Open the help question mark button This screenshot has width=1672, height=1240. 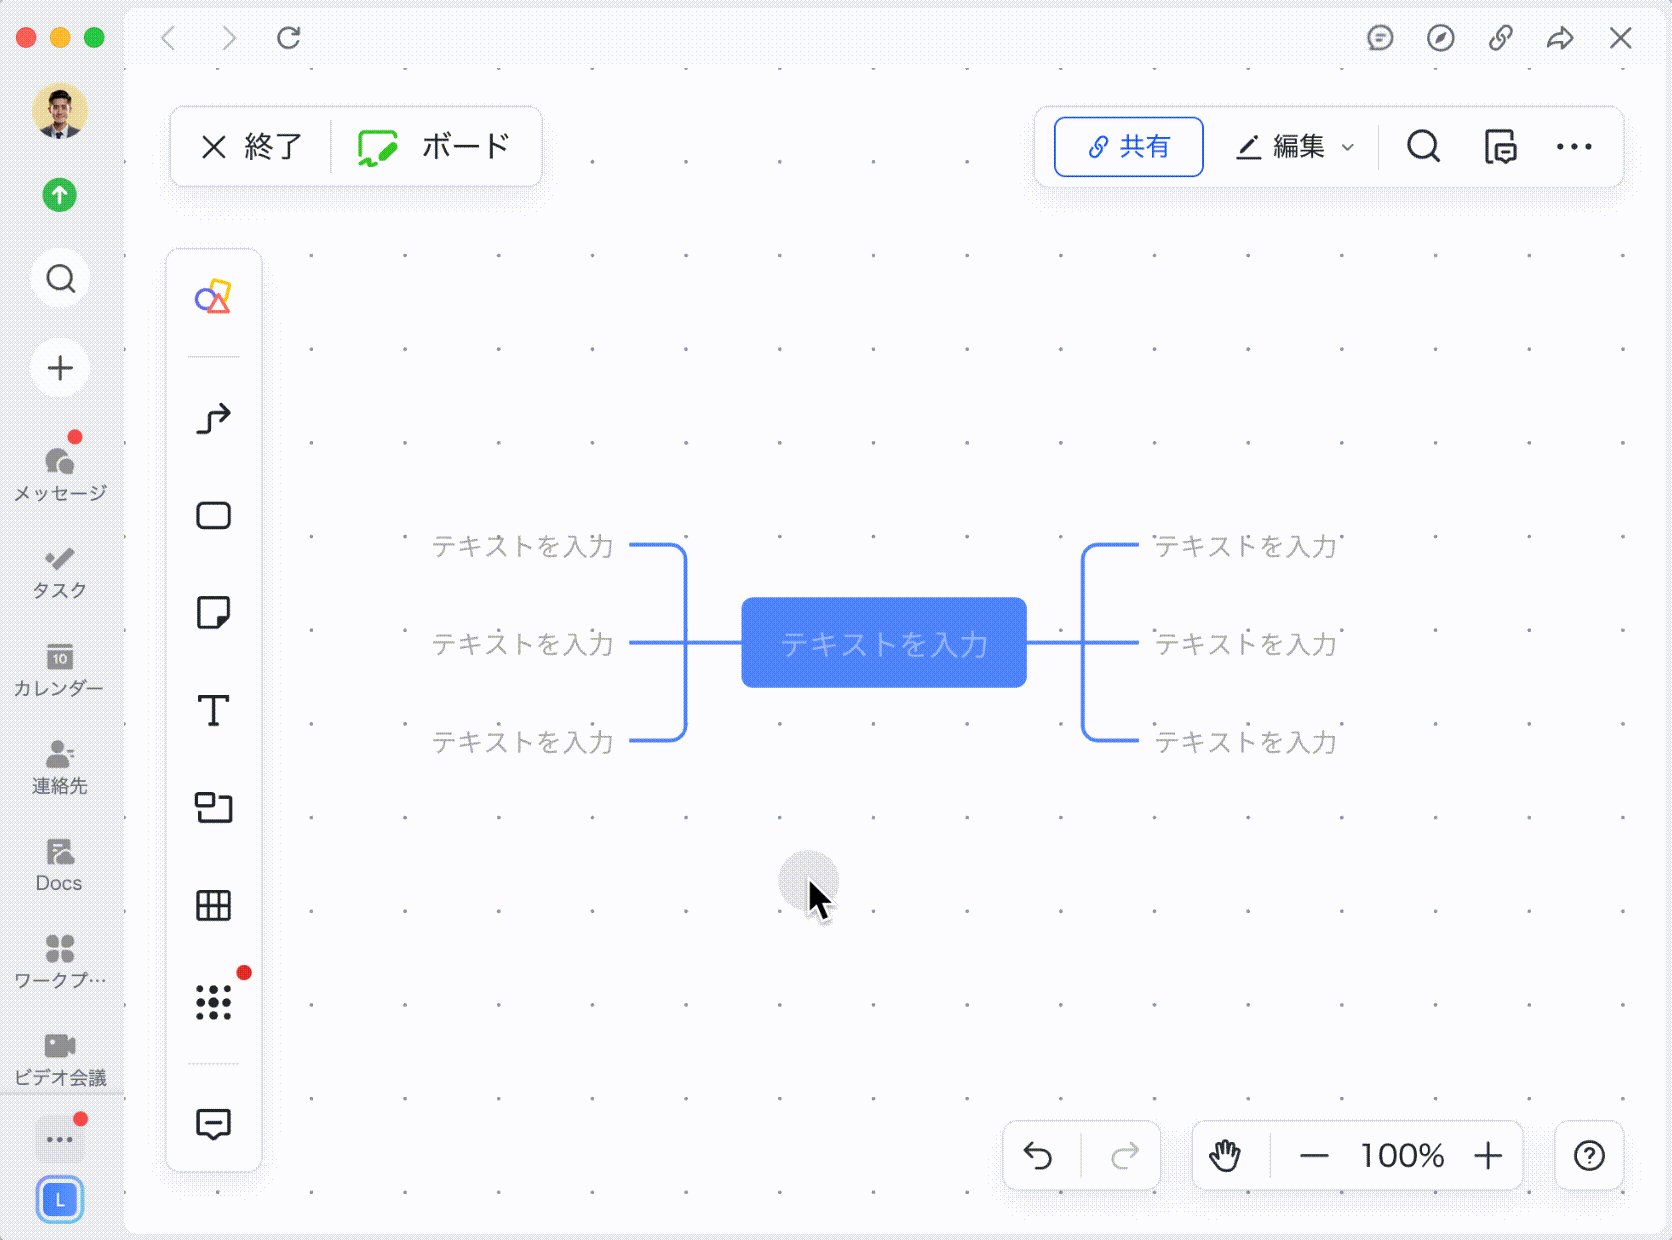(x=1588, y=1156)
